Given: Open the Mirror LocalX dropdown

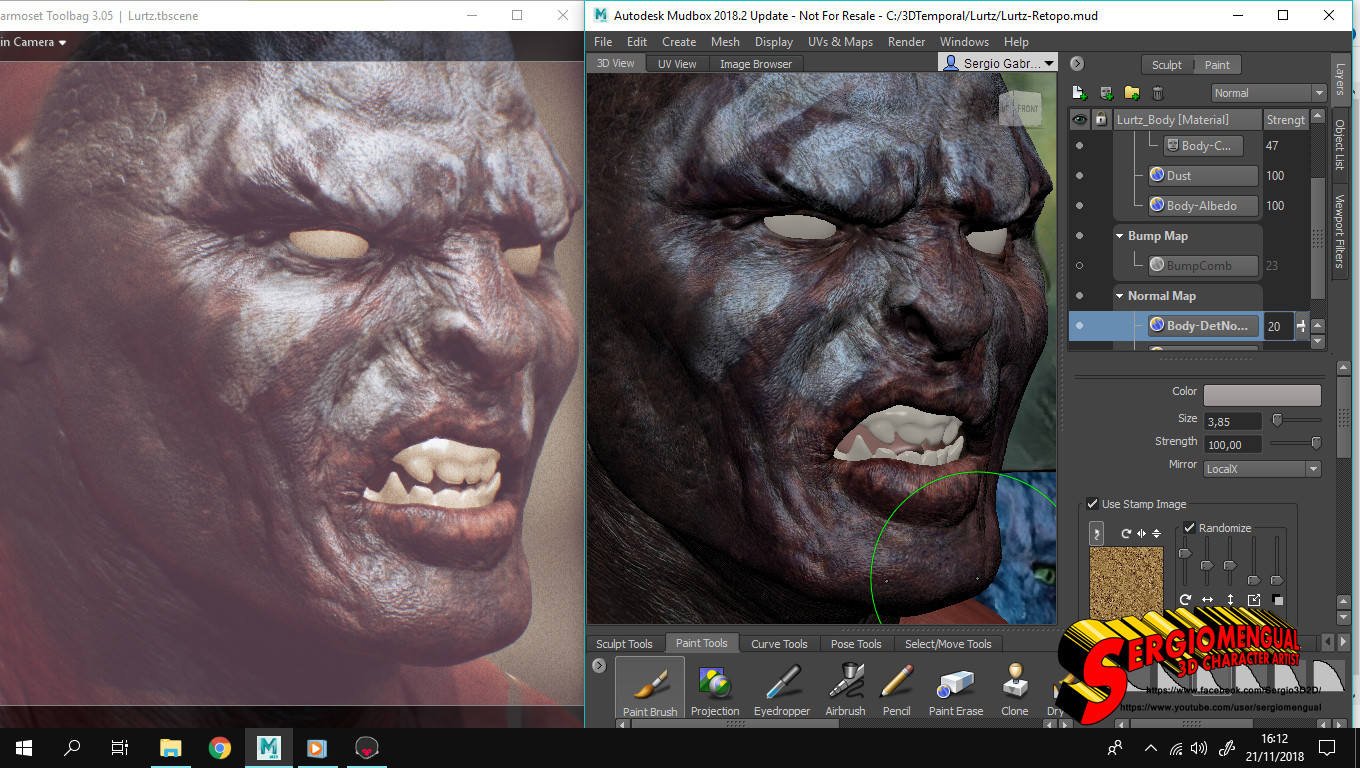Looking at the screenshot, I should pos(1262,469).
